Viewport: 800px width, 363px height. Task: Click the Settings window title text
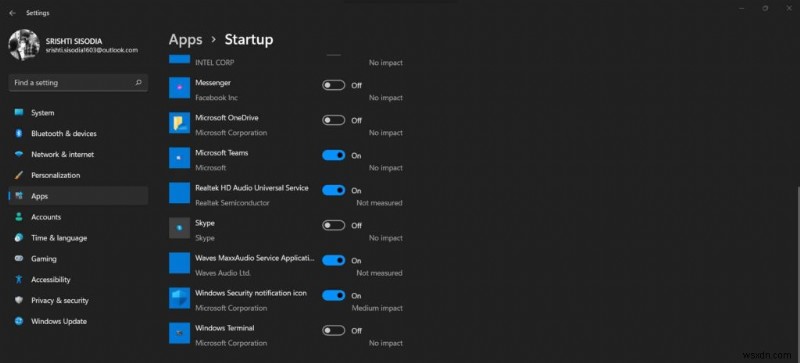(38, 13)
